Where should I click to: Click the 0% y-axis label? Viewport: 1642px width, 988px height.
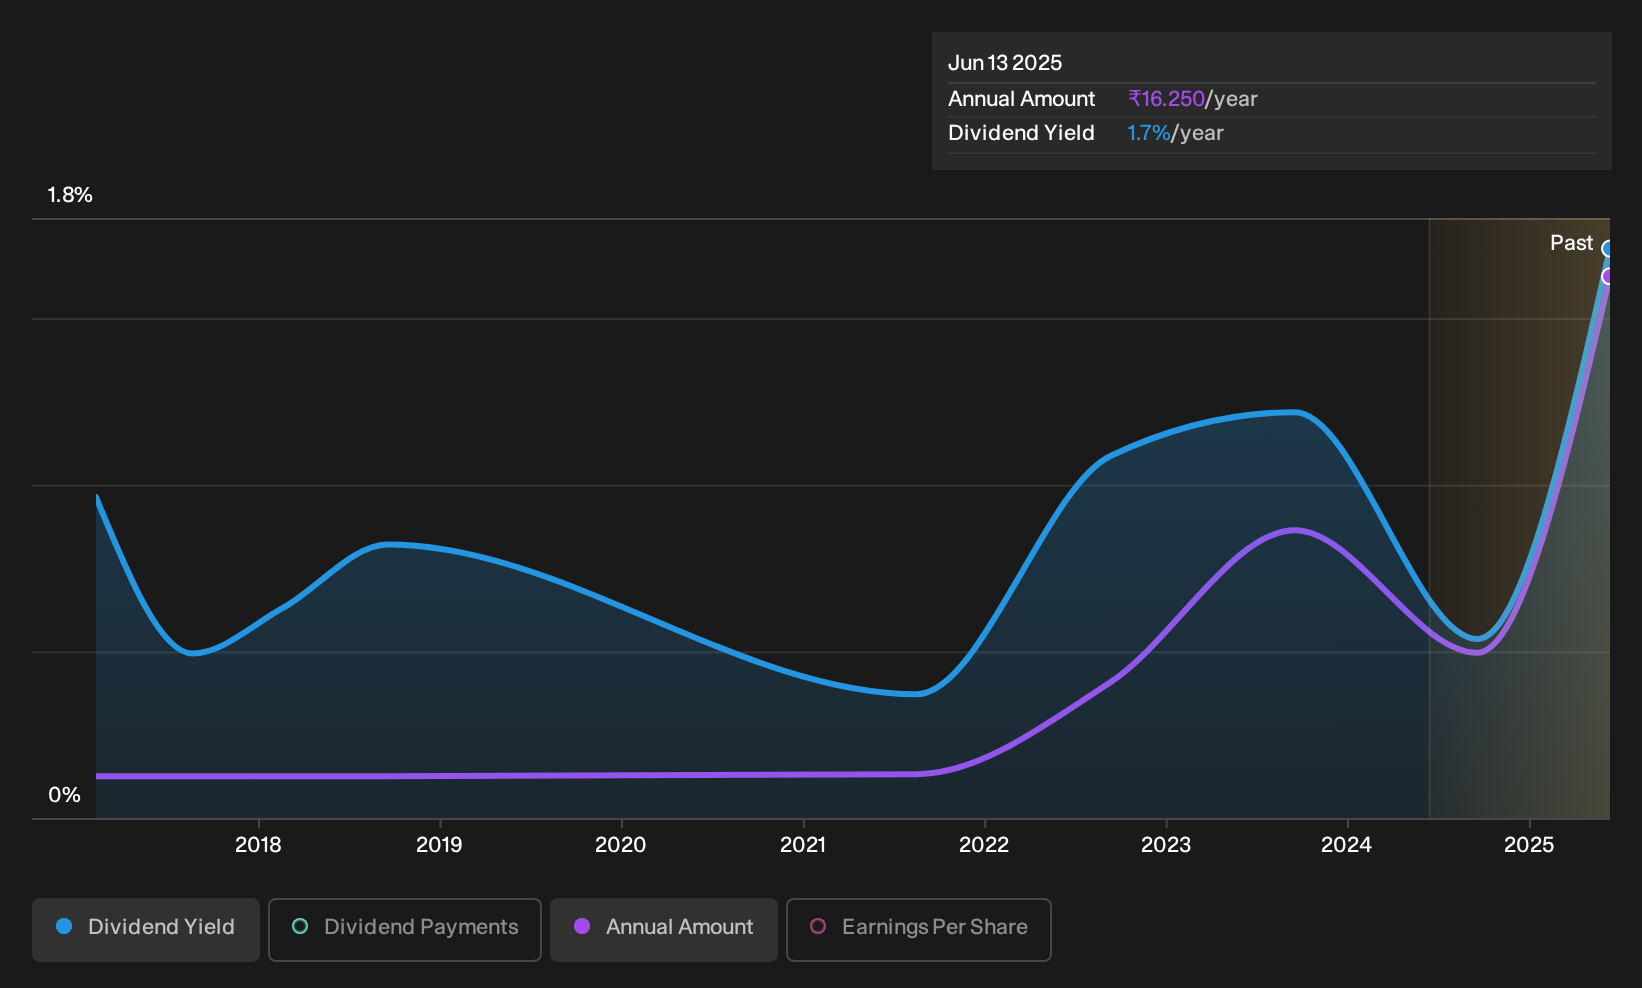[x=64, y=795]
